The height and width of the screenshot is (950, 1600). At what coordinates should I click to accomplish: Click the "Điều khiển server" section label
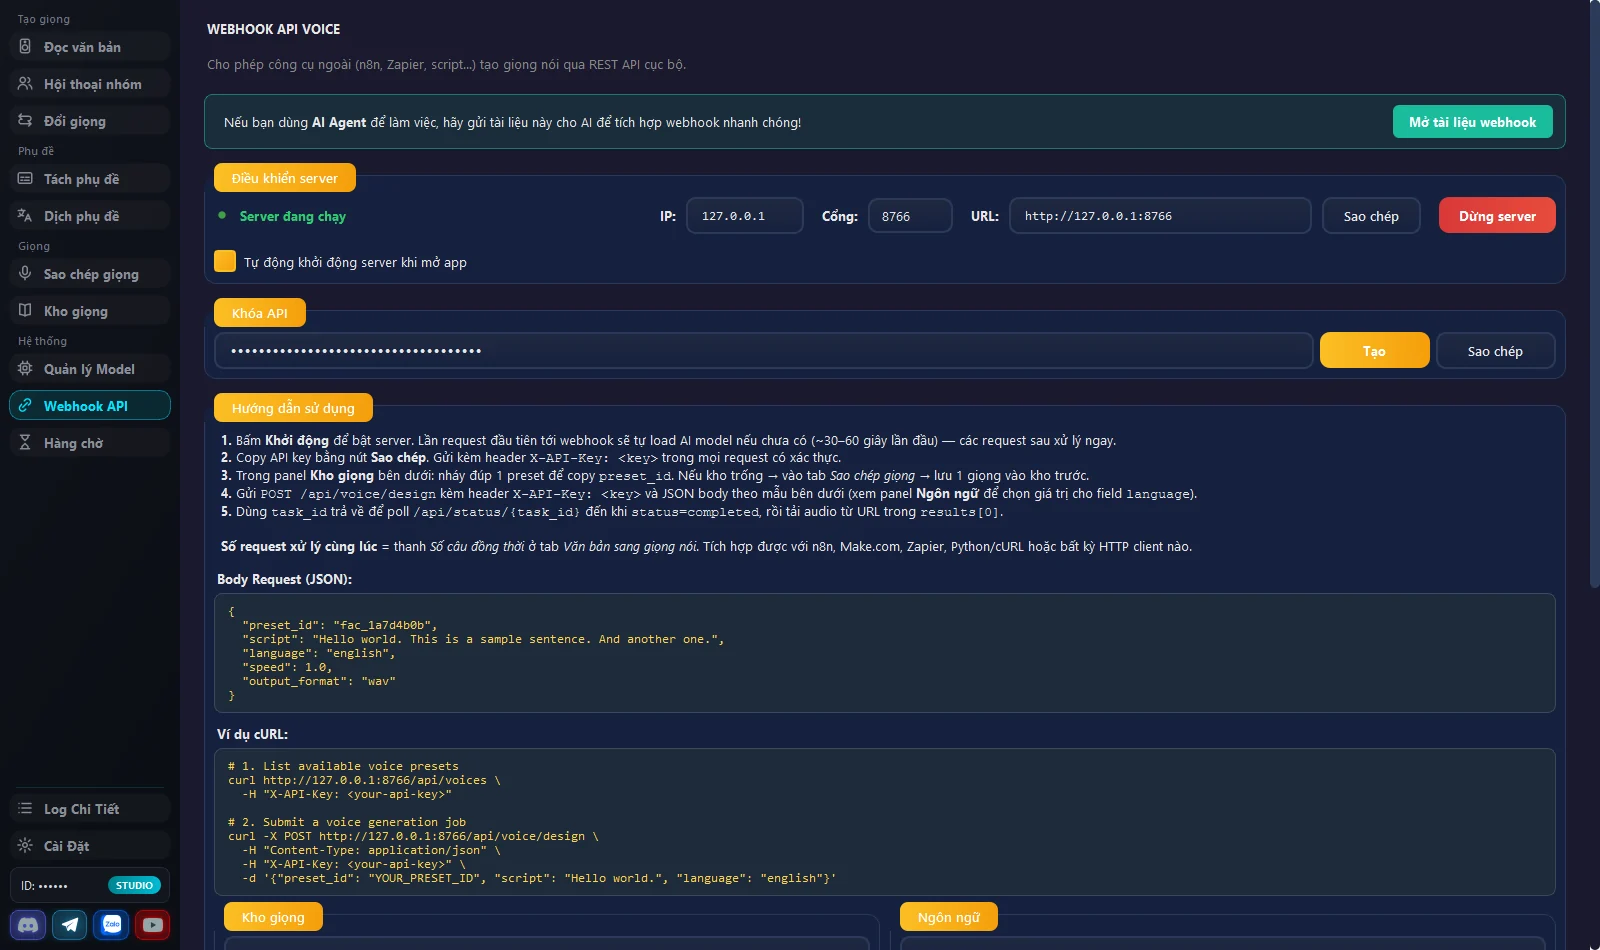coord(285,178)
